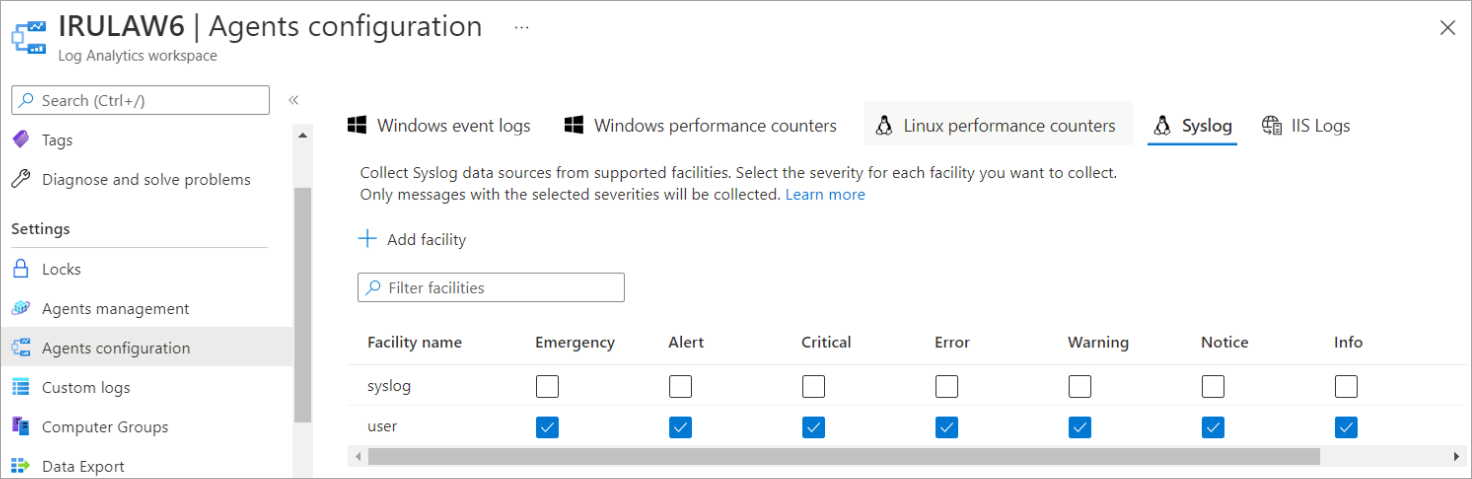This screenshot has height=479, width=1472.
Task: Collapse the sidebar with double chevron
Action: tap(294, 100)
